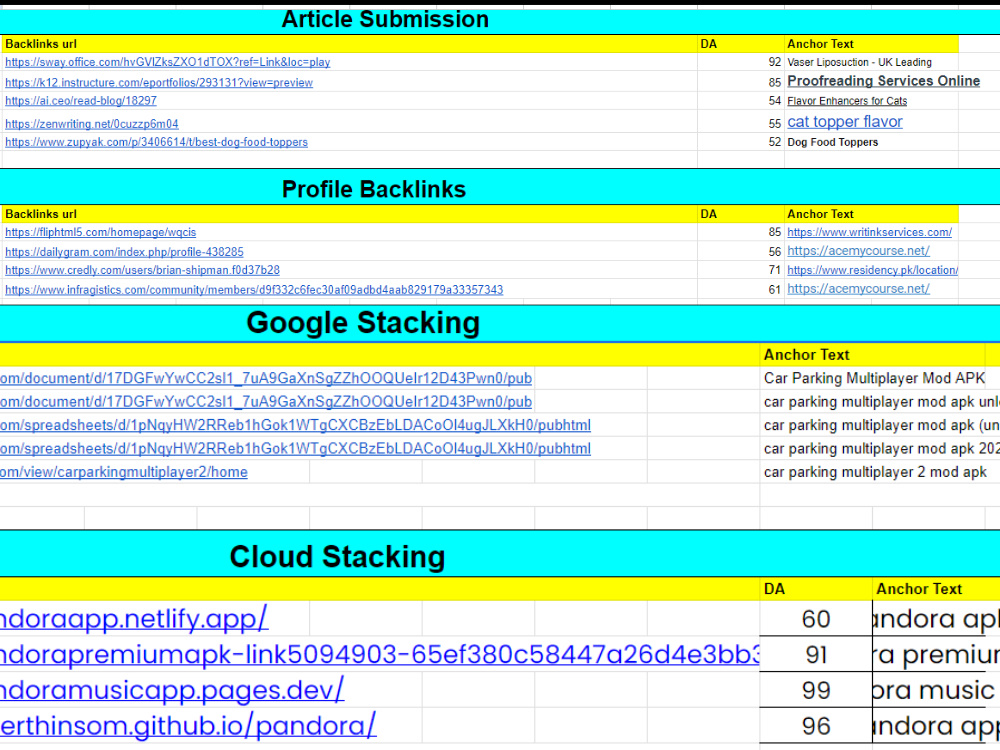Viewport: 1000px width, 750px height.
Task: Open the infragistics.com community members link
Action: [254, 290]
